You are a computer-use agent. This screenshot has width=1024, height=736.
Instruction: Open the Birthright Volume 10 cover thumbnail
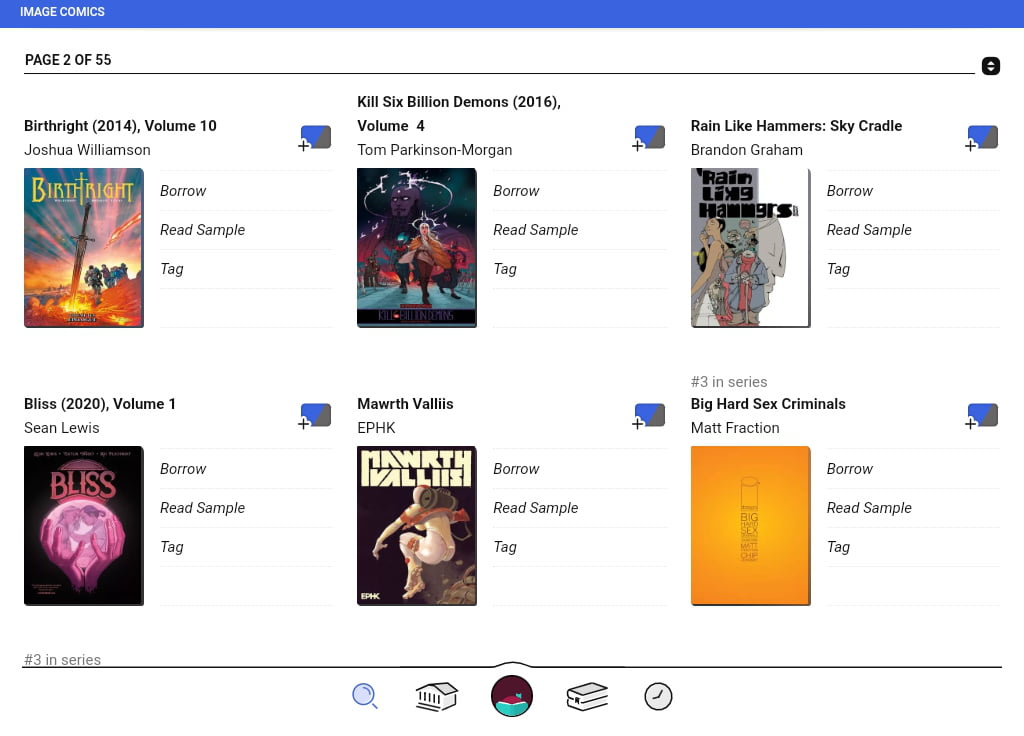click(x=84, y=248)
